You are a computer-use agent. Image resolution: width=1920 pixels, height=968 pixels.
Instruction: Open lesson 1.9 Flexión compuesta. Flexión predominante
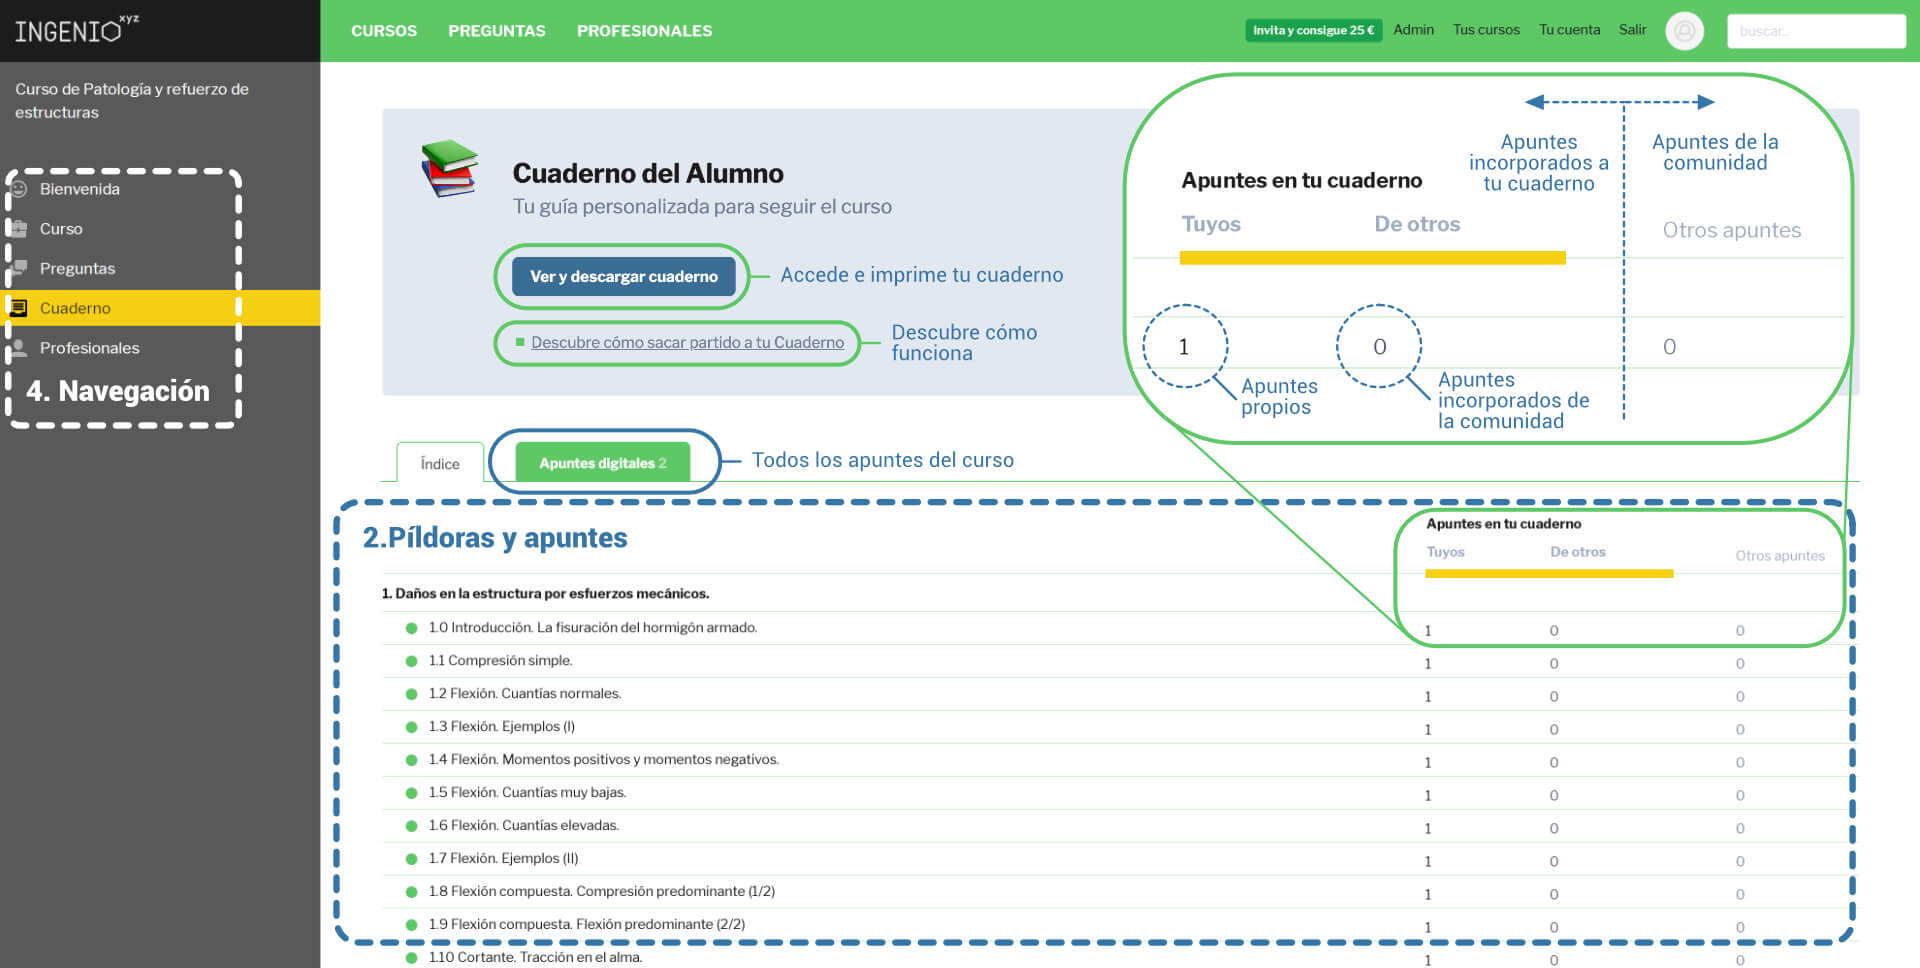pos(587,925)
